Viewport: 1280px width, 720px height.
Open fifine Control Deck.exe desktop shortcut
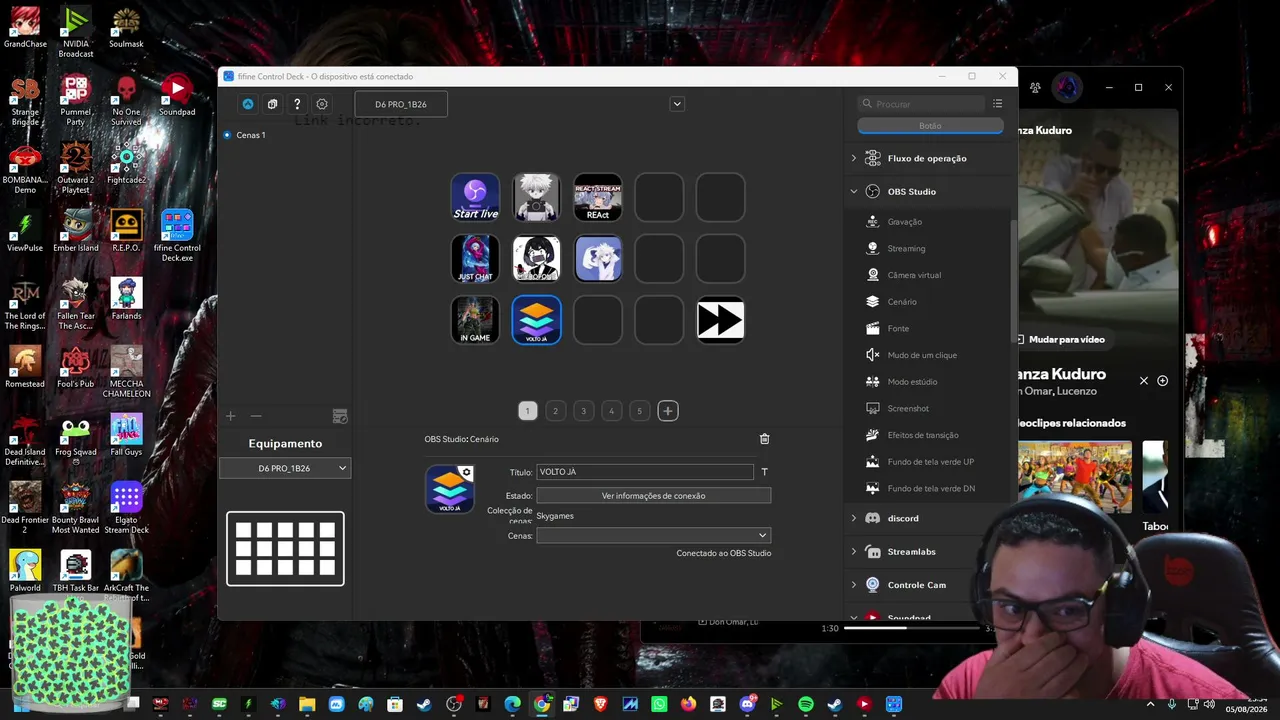[x=177, y=236]
